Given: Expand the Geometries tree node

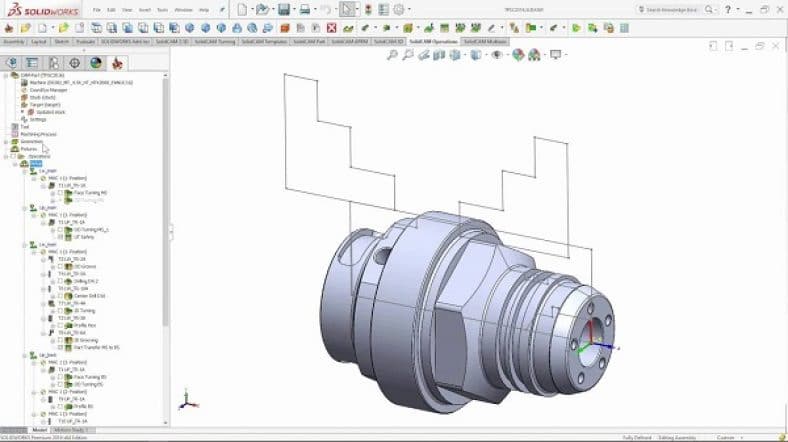Looking at the screenshot, I should 6,142.
